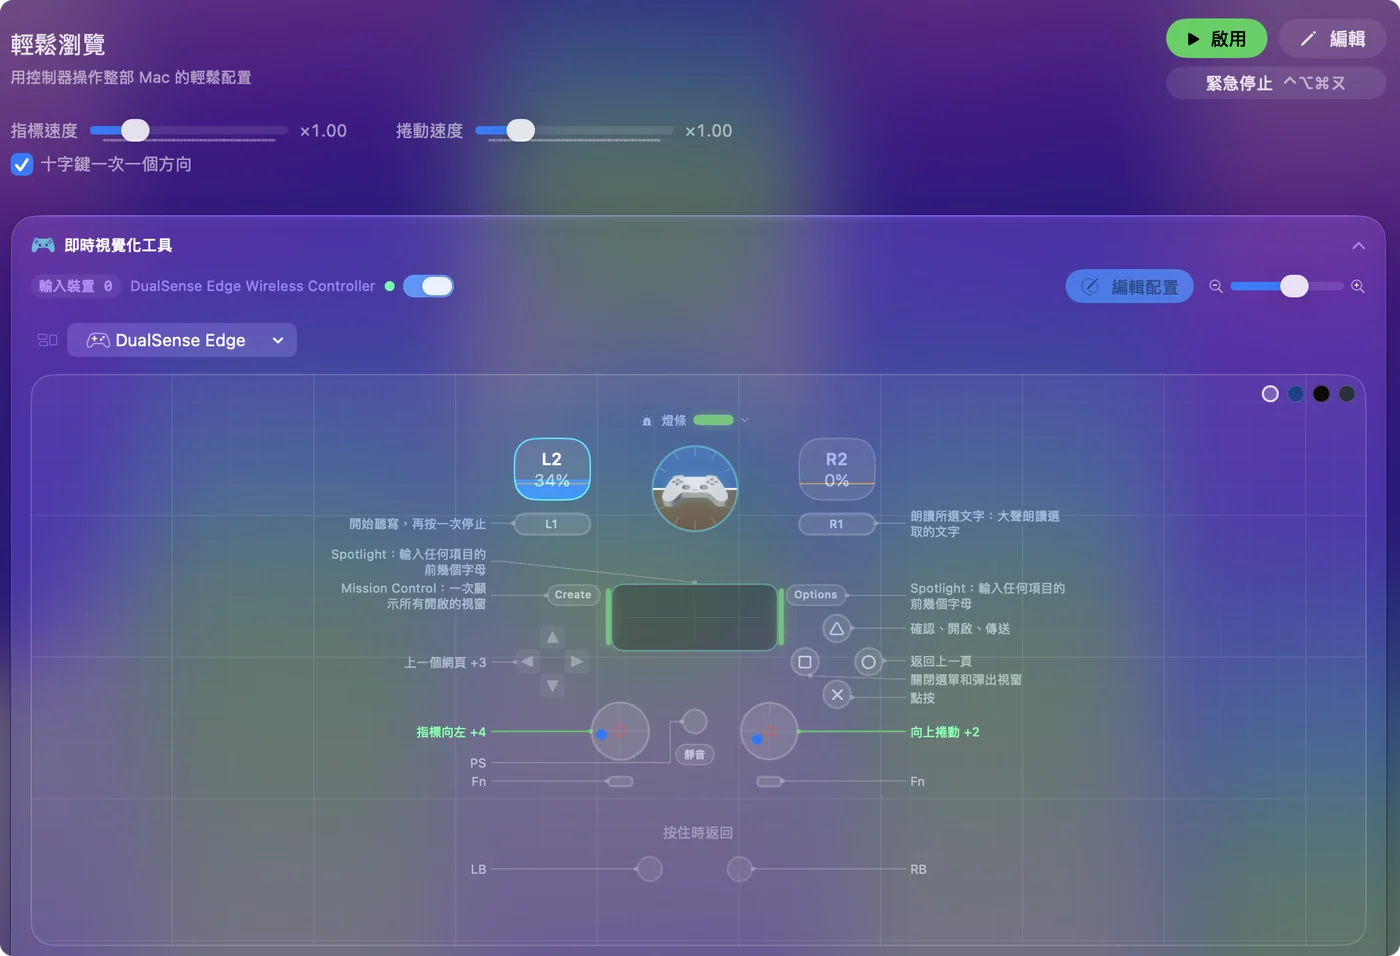
Task: Click the L1 bumper button
Action: click(x=552, y=524)
